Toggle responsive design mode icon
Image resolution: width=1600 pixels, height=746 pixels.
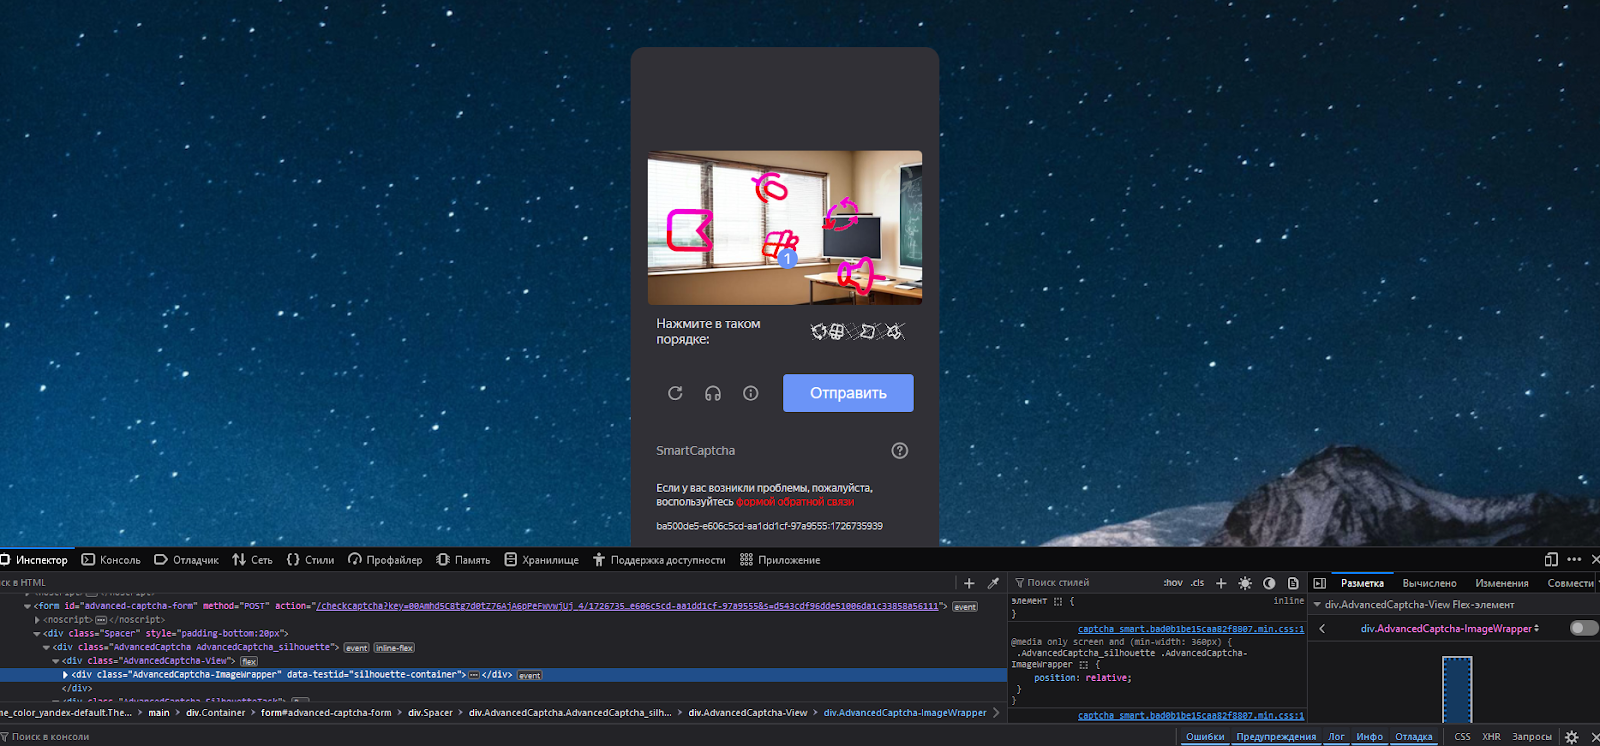pos(1551,559)
